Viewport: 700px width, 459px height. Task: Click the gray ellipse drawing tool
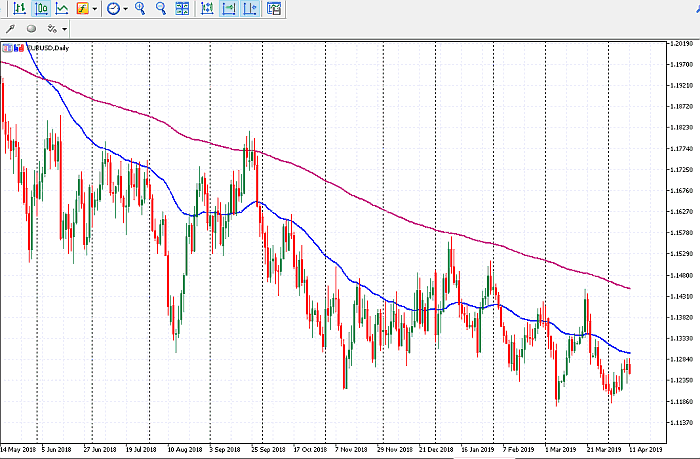31,29
